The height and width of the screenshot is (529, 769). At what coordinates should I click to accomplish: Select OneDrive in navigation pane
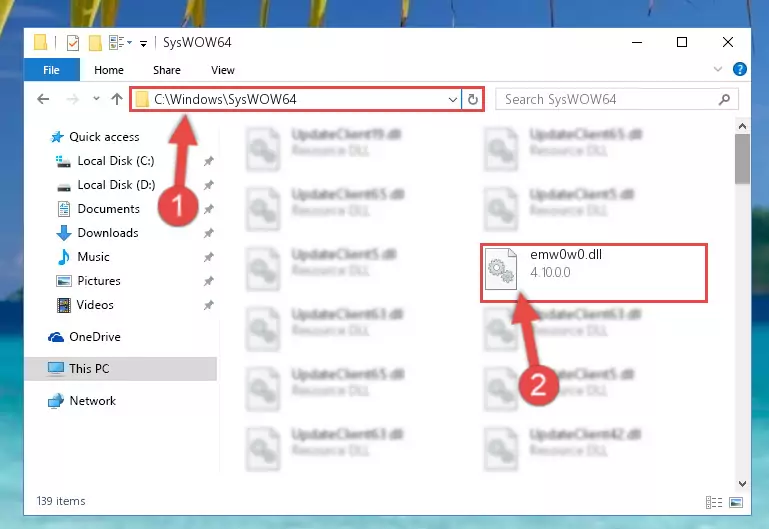coord(95,337)
